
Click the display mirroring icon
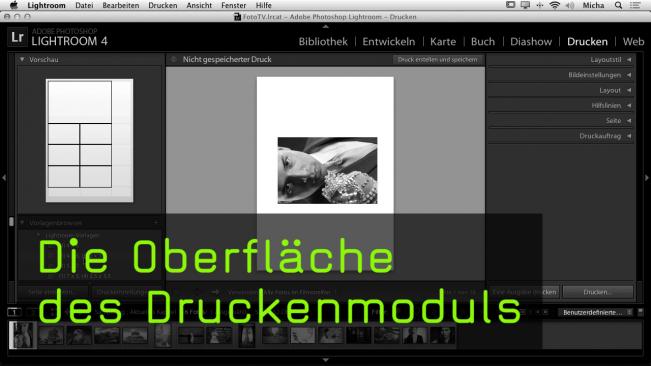[x=525, y=5]
